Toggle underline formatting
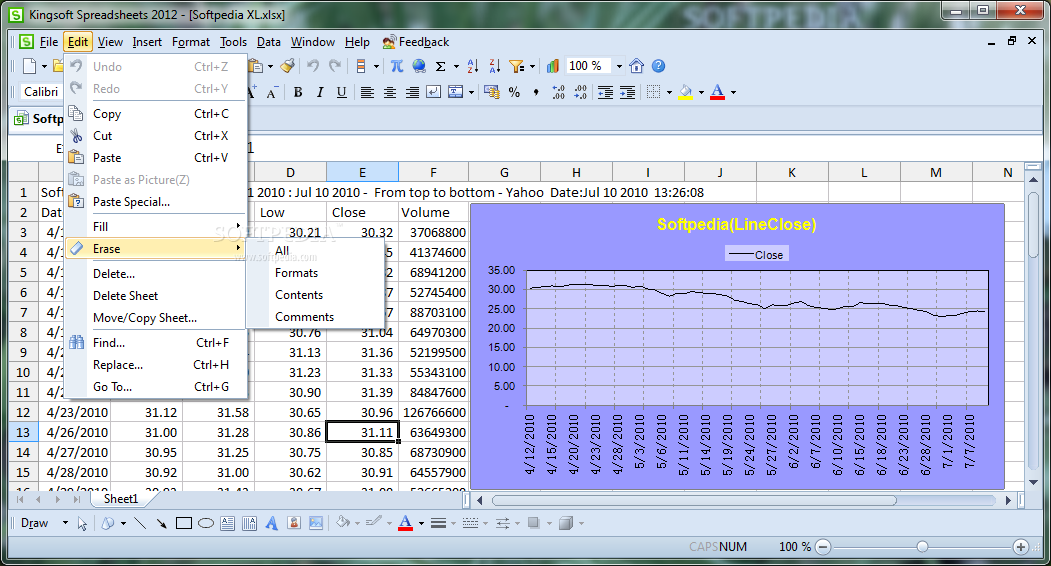This screenshot has width=1051, height=566. click(342, 92)
